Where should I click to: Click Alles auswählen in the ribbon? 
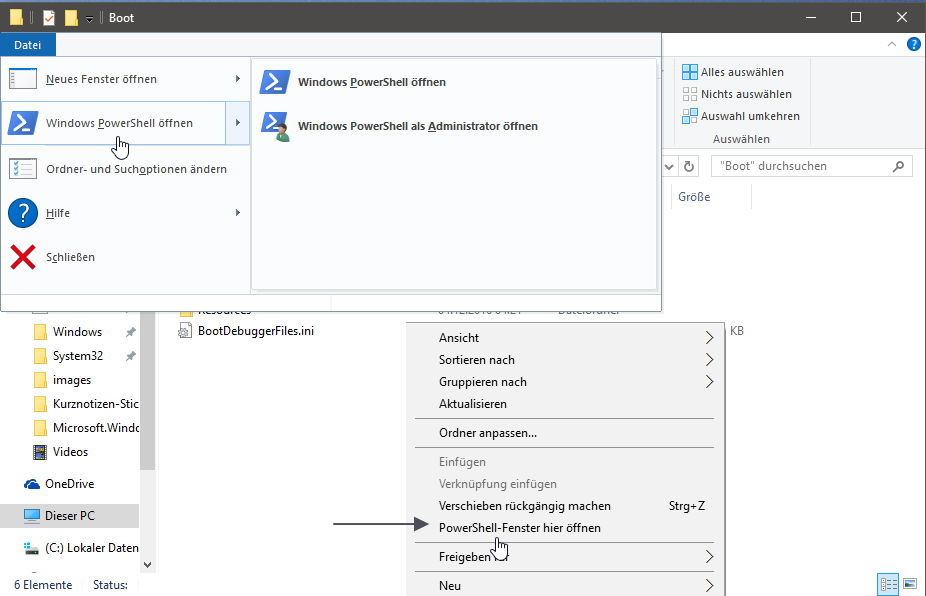(x=732, y=72)
